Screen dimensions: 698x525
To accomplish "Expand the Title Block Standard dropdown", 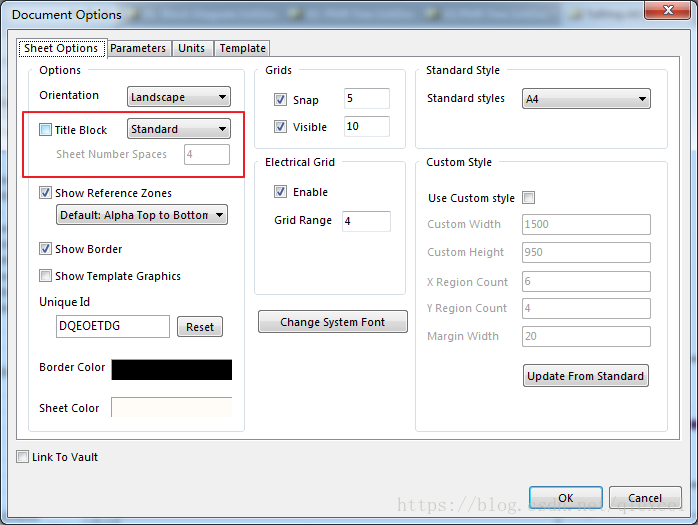I will click(179, 129).
